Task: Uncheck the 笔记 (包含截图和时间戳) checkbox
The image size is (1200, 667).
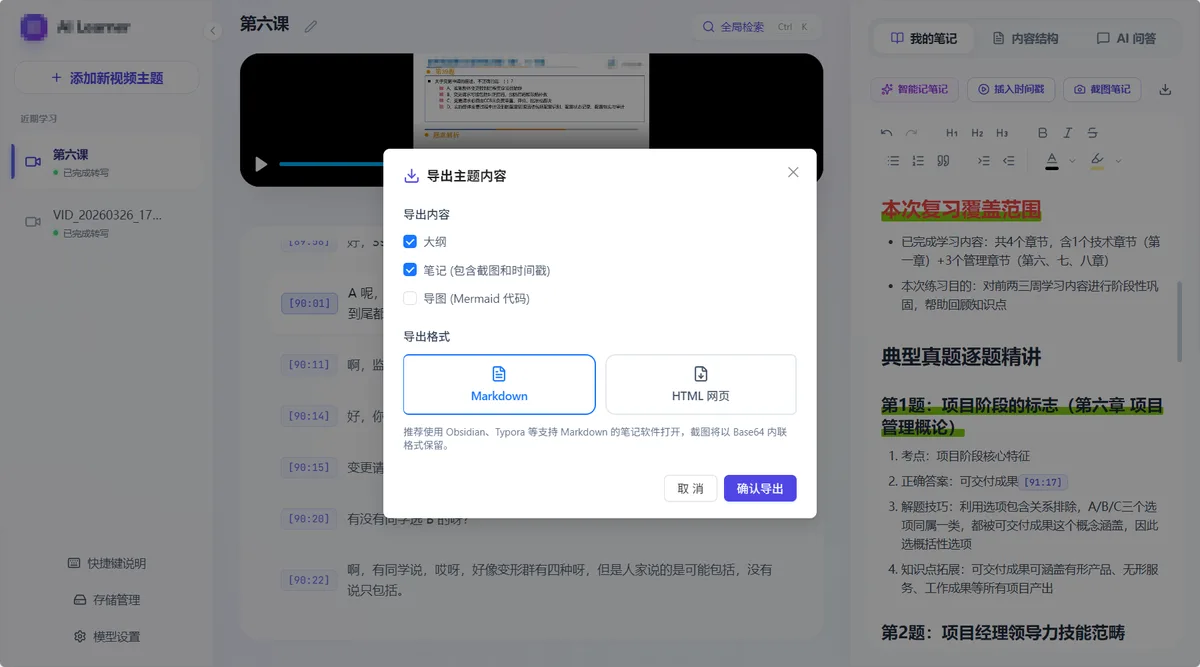Action: click(410, 270)
